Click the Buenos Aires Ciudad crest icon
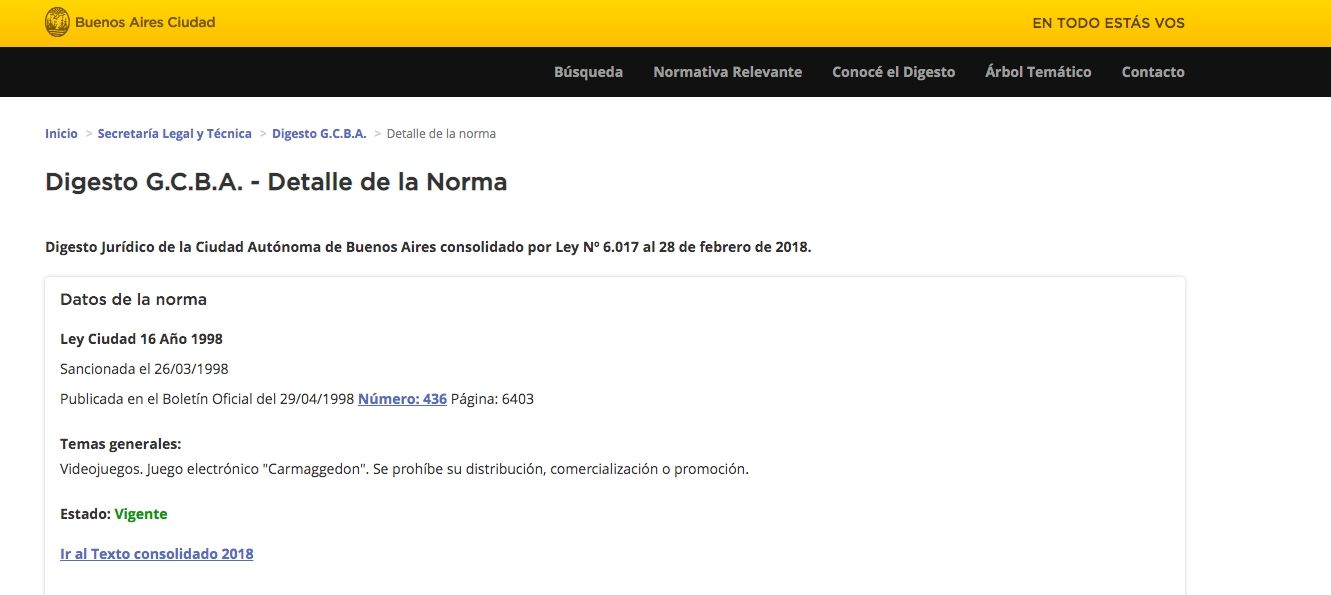The height and width of the screenshot is (595, 1331). pos(57,22)
